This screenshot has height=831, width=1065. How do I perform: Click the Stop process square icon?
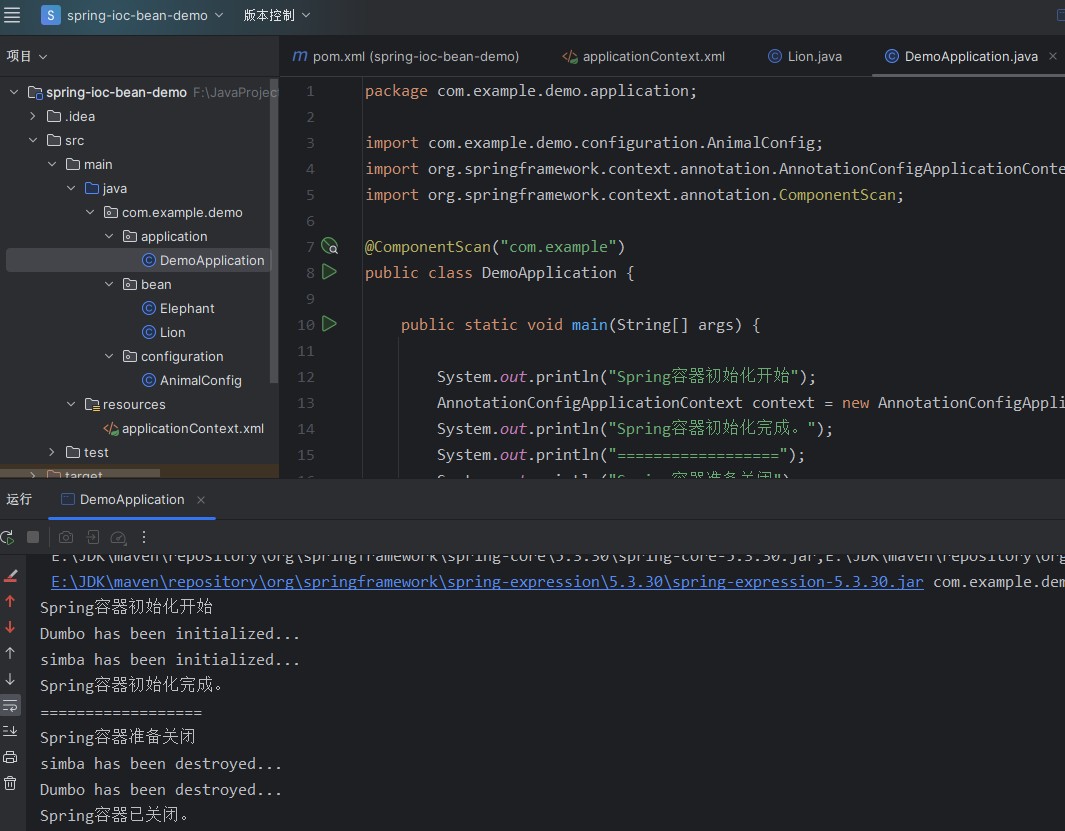click(33, 537)
